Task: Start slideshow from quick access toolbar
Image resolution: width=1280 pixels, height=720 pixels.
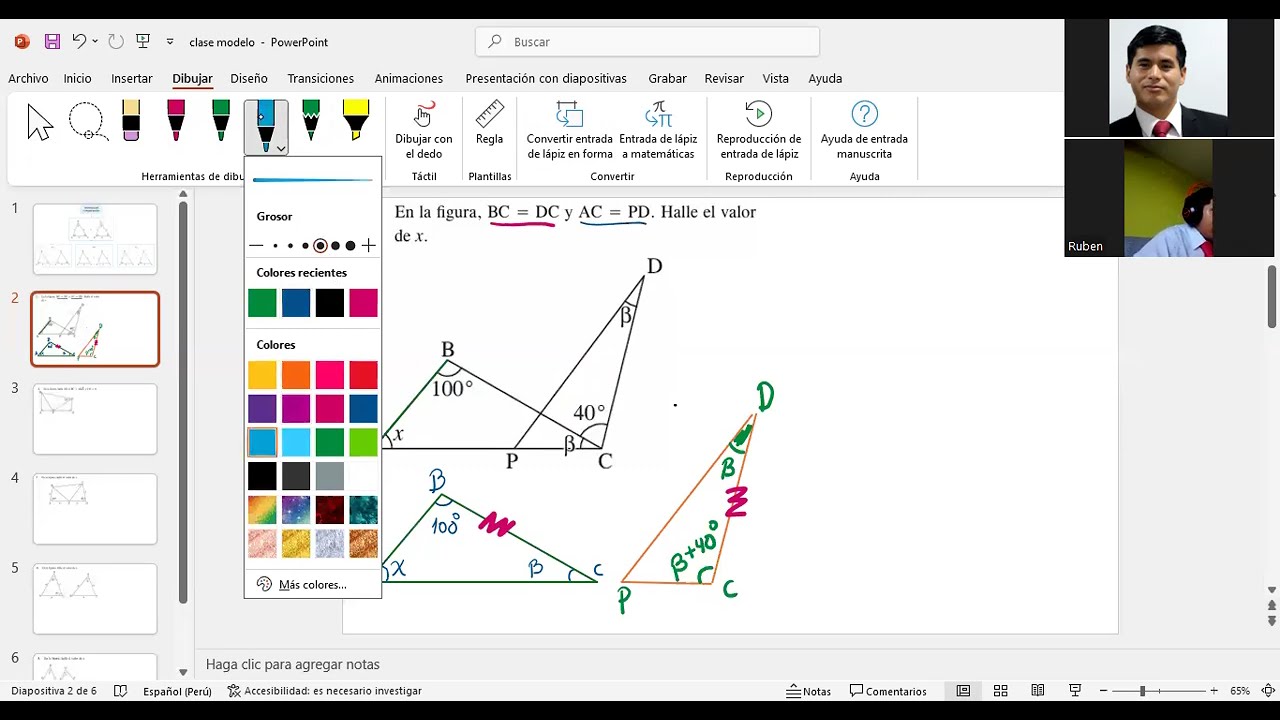Action: point(143,41)
